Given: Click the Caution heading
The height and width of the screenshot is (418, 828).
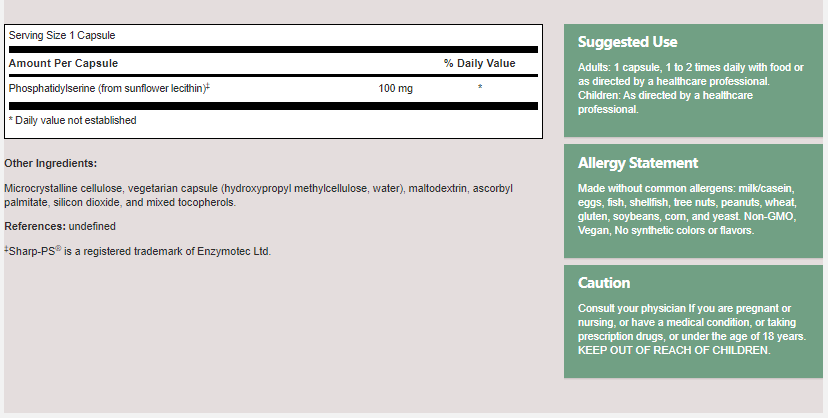Looking at the screenshot, I should coord(604,283).
